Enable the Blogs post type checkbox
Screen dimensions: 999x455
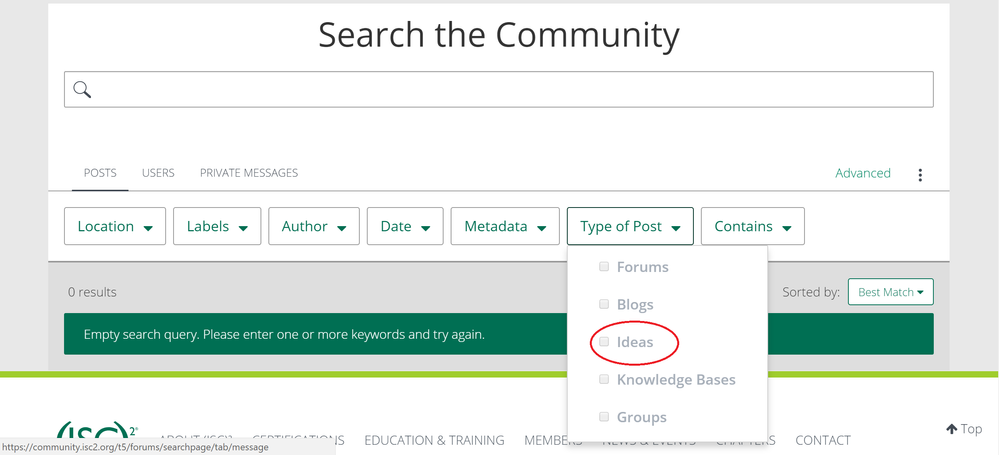pos(604,304)
